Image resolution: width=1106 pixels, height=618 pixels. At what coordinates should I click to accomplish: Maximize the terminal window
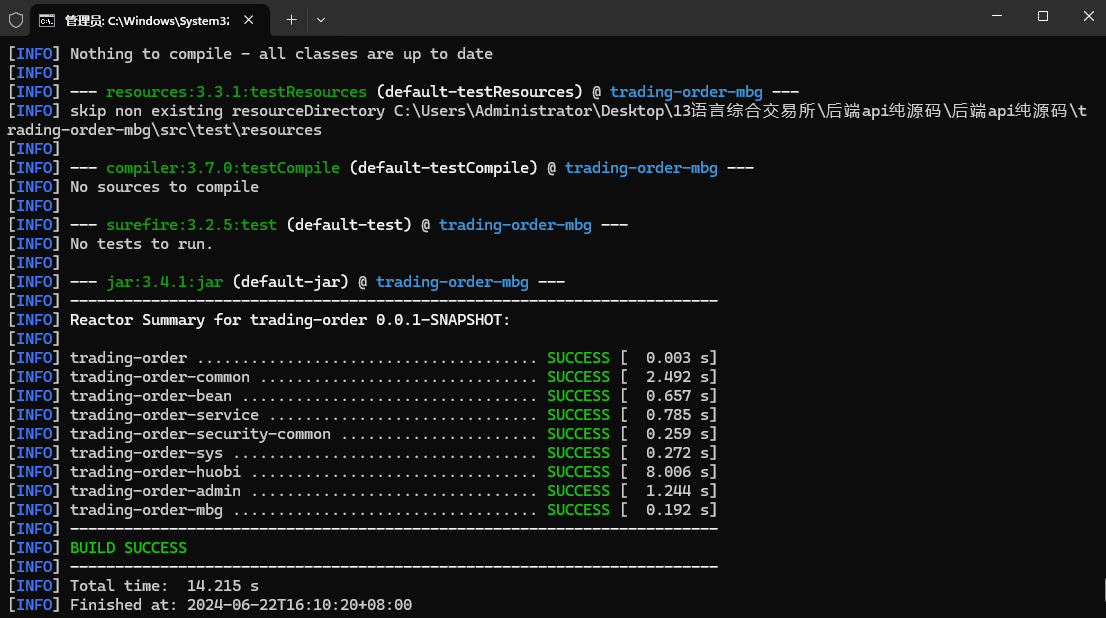[x=1043, y=16]
